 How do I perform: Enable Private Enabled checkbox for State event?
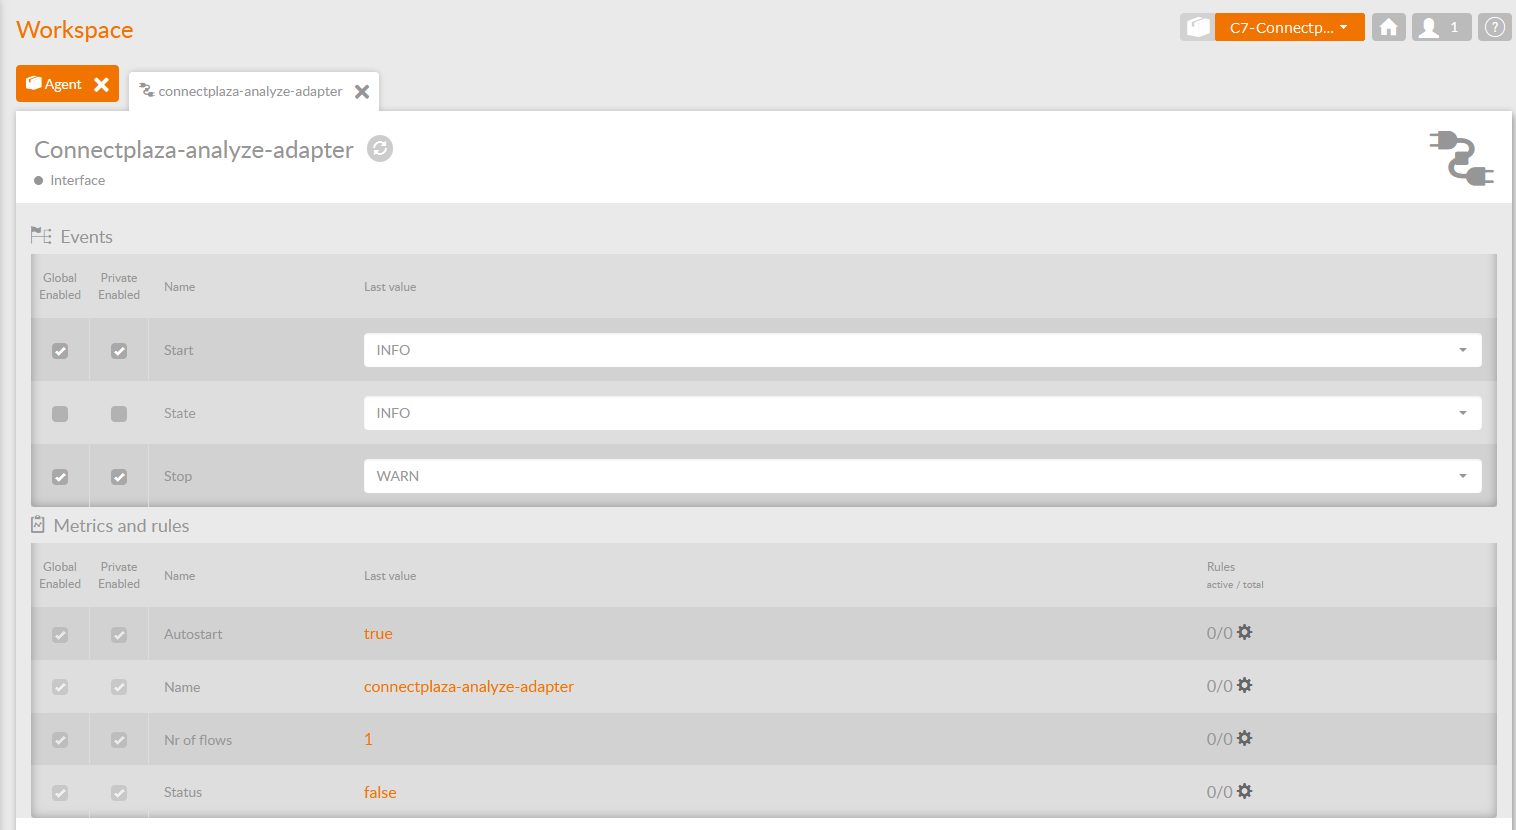point(119,414)
